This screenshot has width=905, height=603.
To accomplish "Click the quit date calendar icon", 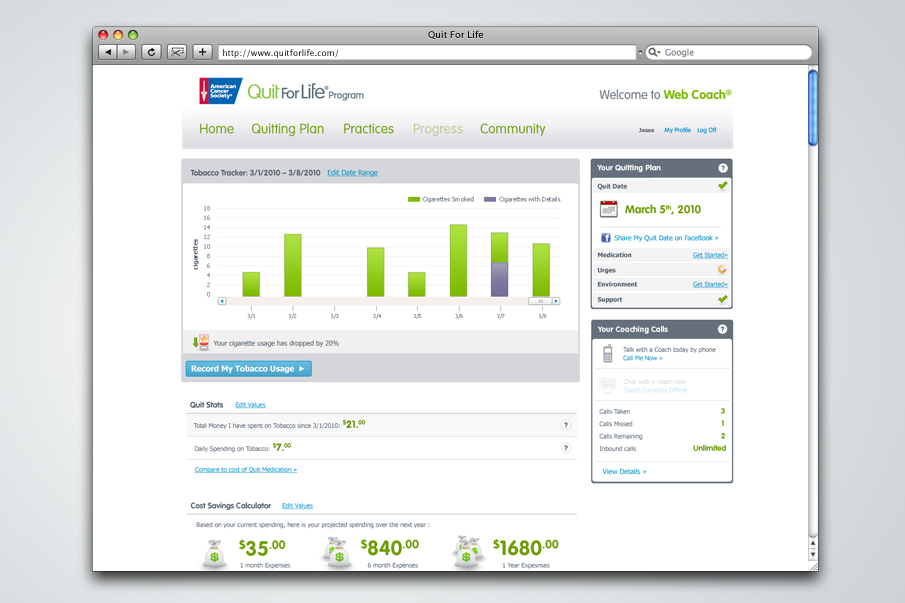I will pyautogui.click(x=608, y=209).
